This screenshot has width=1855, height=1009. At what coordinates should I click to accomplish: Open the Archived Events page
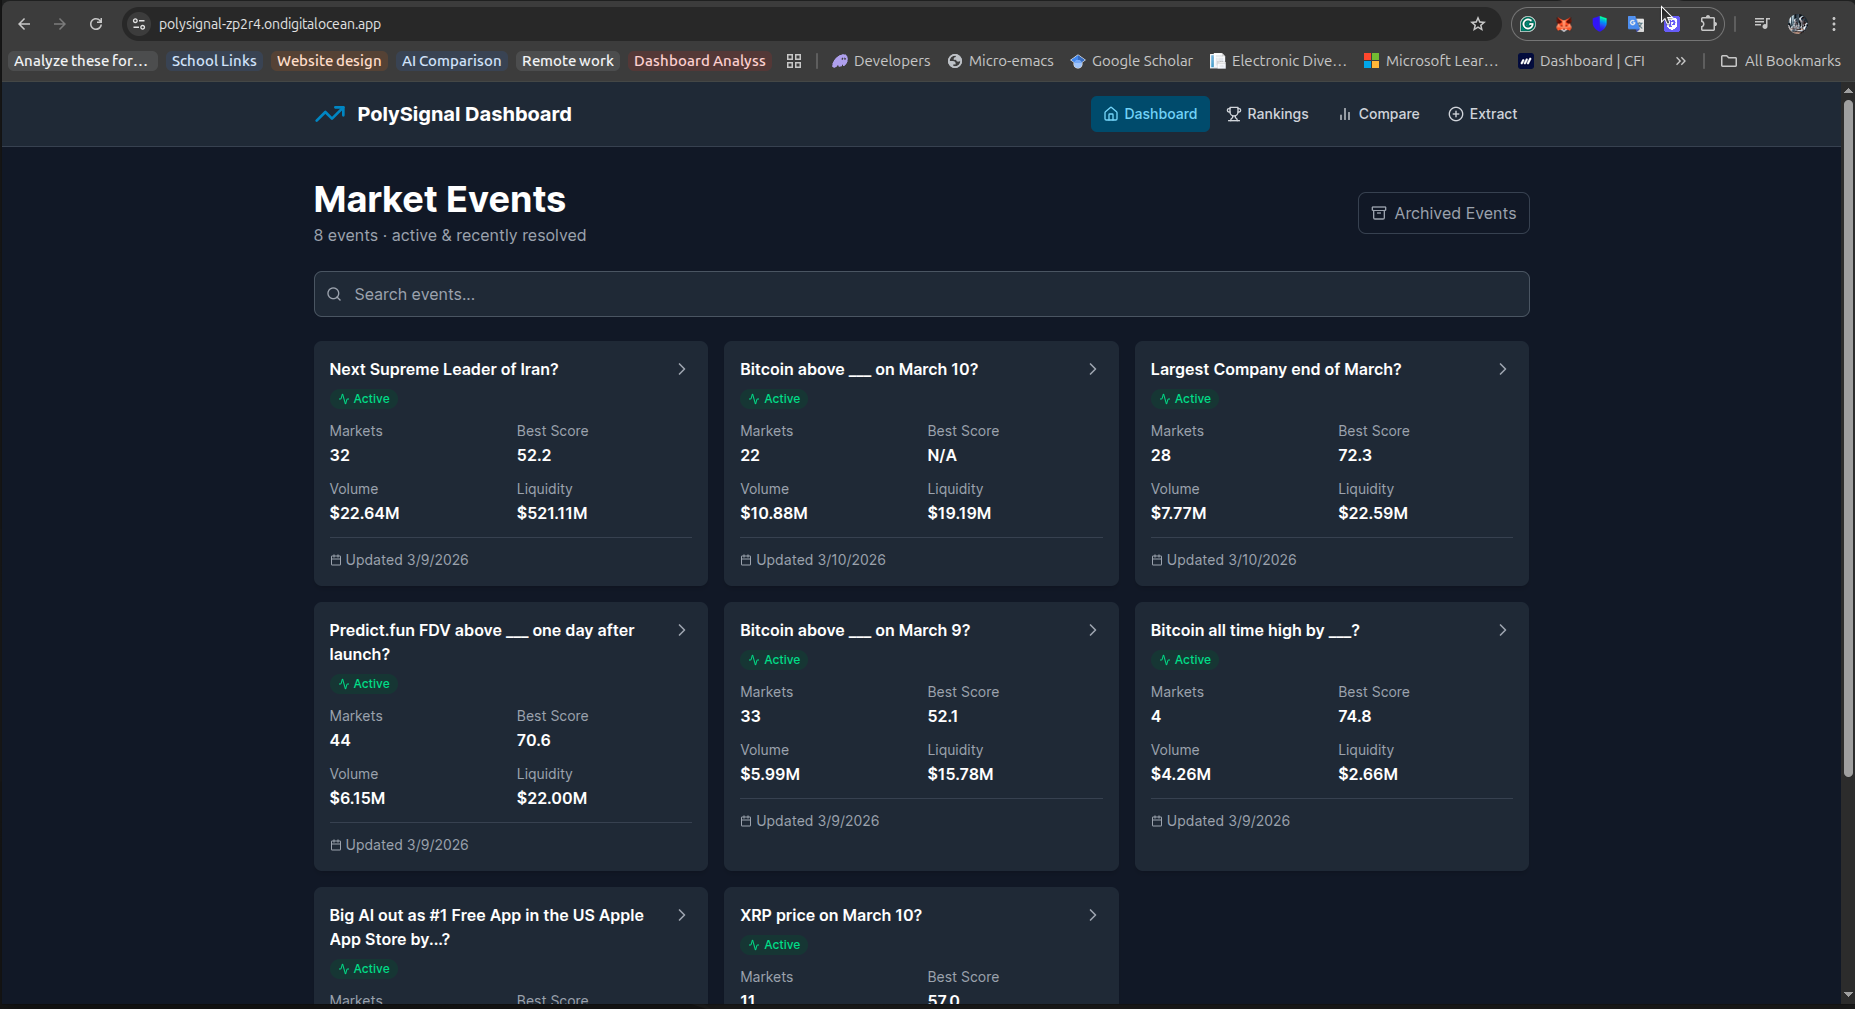[x=1443, y=213]
